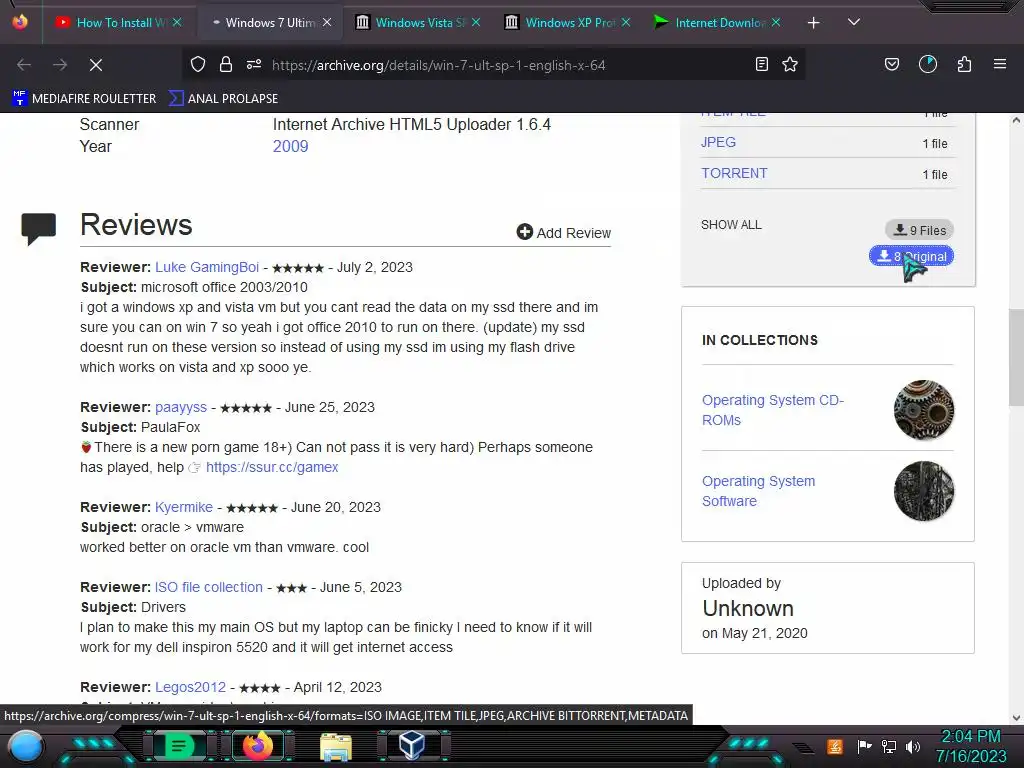Screen dimensions: 1024x768
Task: Click the Firefox logo icon in tab bar
Action: (x=20, y=22)
